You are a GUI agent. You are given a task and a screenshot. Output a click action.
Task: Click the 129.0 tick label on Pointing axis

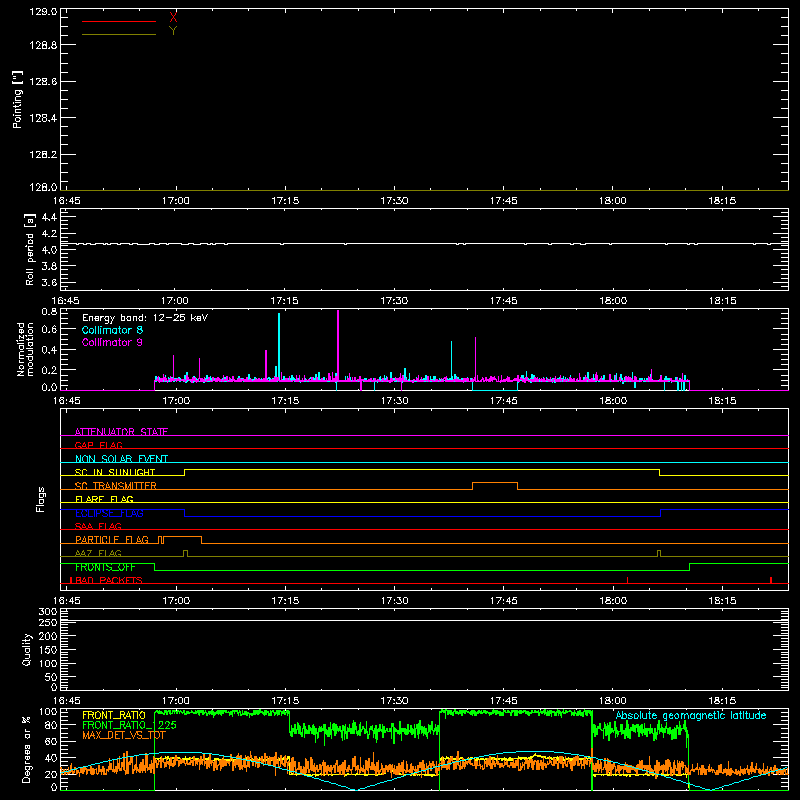[x=43, y=12]
